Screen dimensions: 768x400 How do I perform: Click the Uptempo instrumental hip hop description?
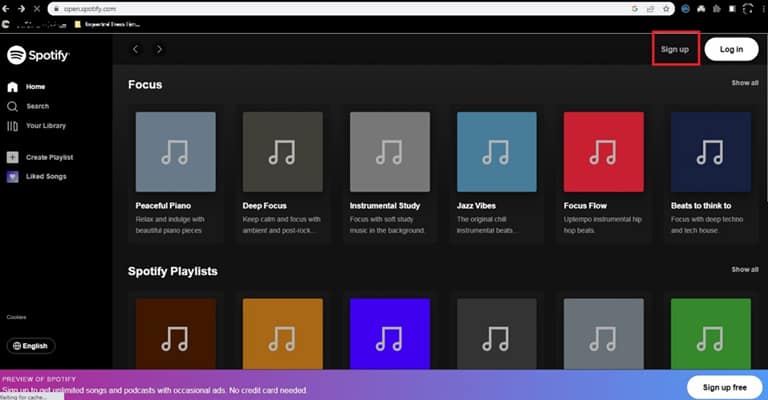[602, 225]
